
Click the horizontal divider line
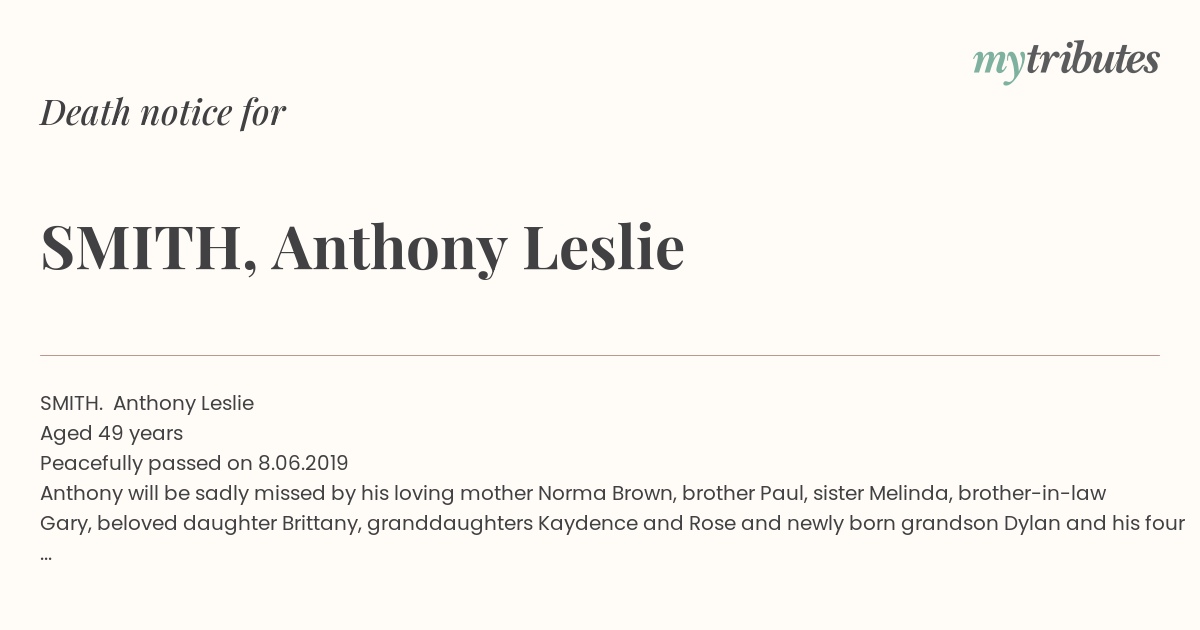pyautogui.click(x=600, y=355)
